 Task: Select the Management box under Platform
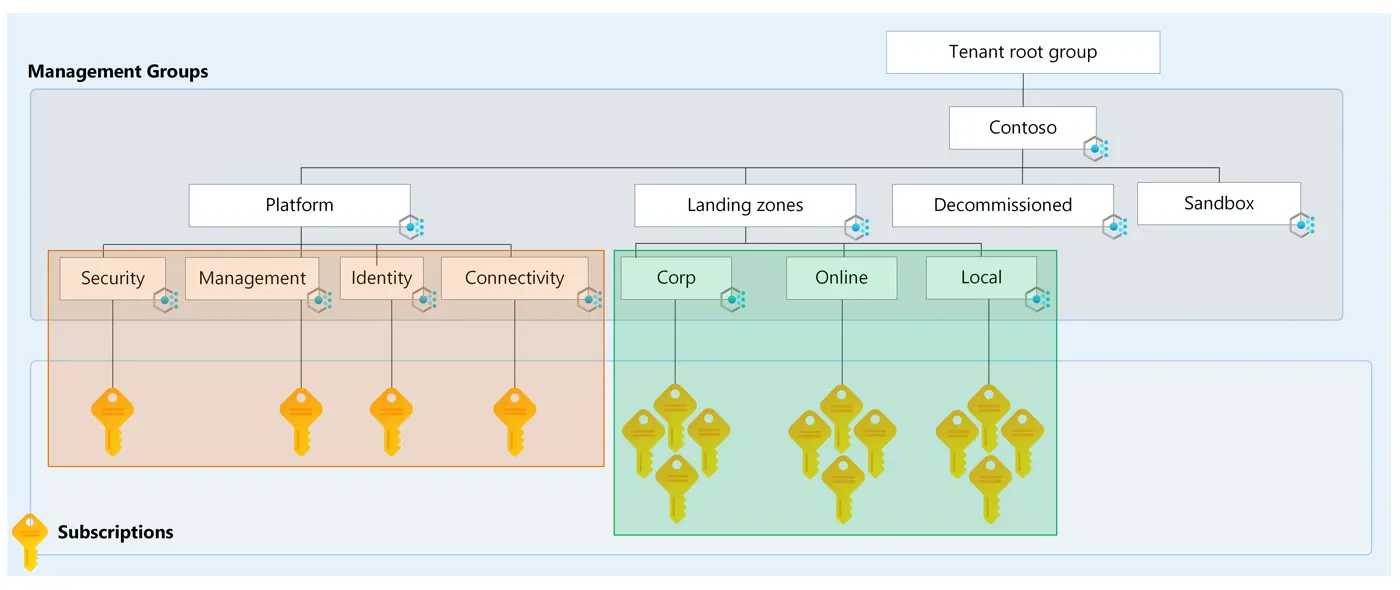point(252,278)
